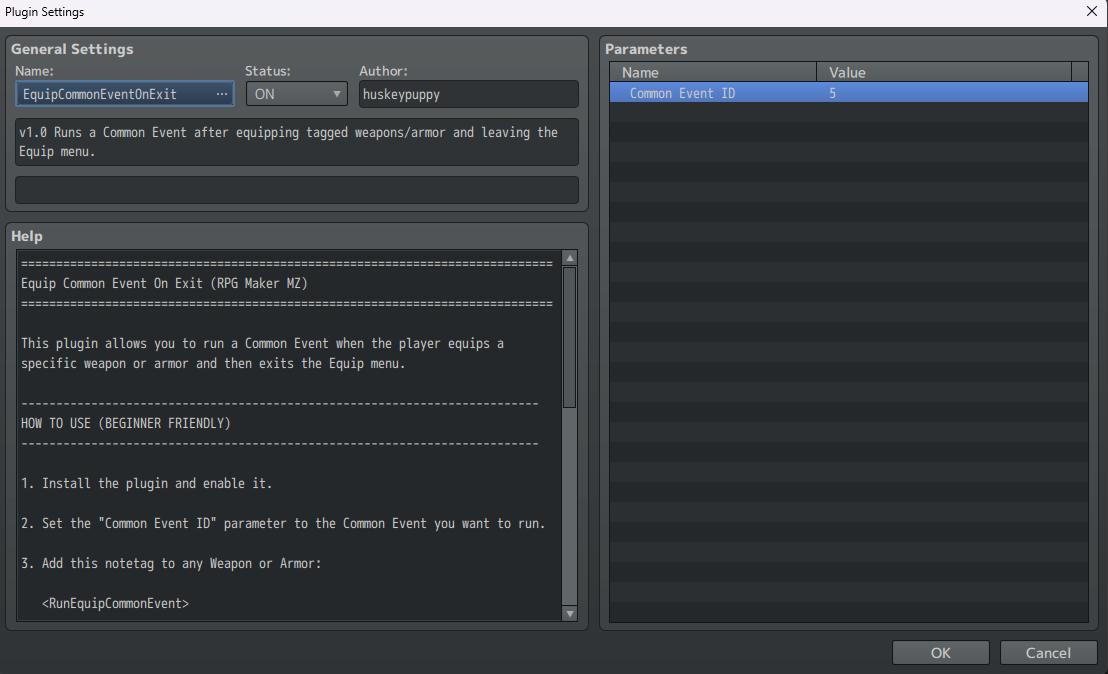The width and height of the screenshot is (1108, 674).
Task: Click help line '2. Set the "Common Event ID"'
Action: coord(283,524)
